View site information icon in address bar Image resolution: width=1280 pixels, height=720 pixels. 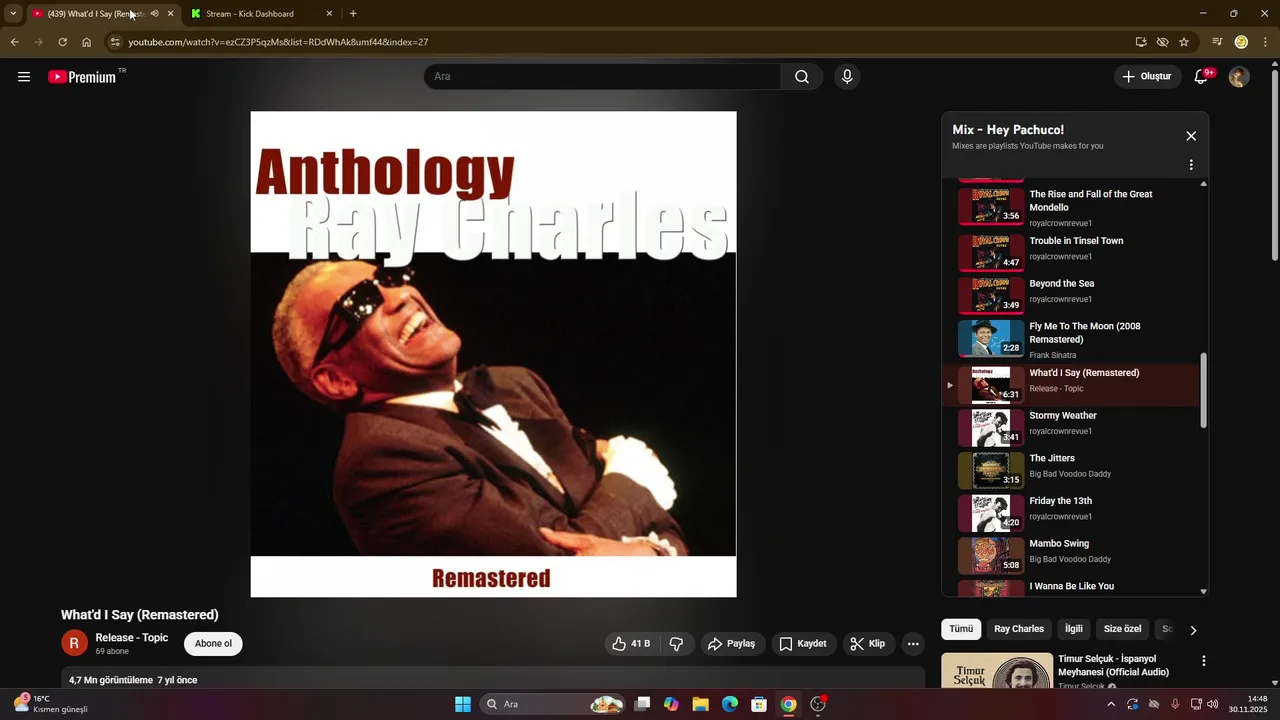(115, 42)
